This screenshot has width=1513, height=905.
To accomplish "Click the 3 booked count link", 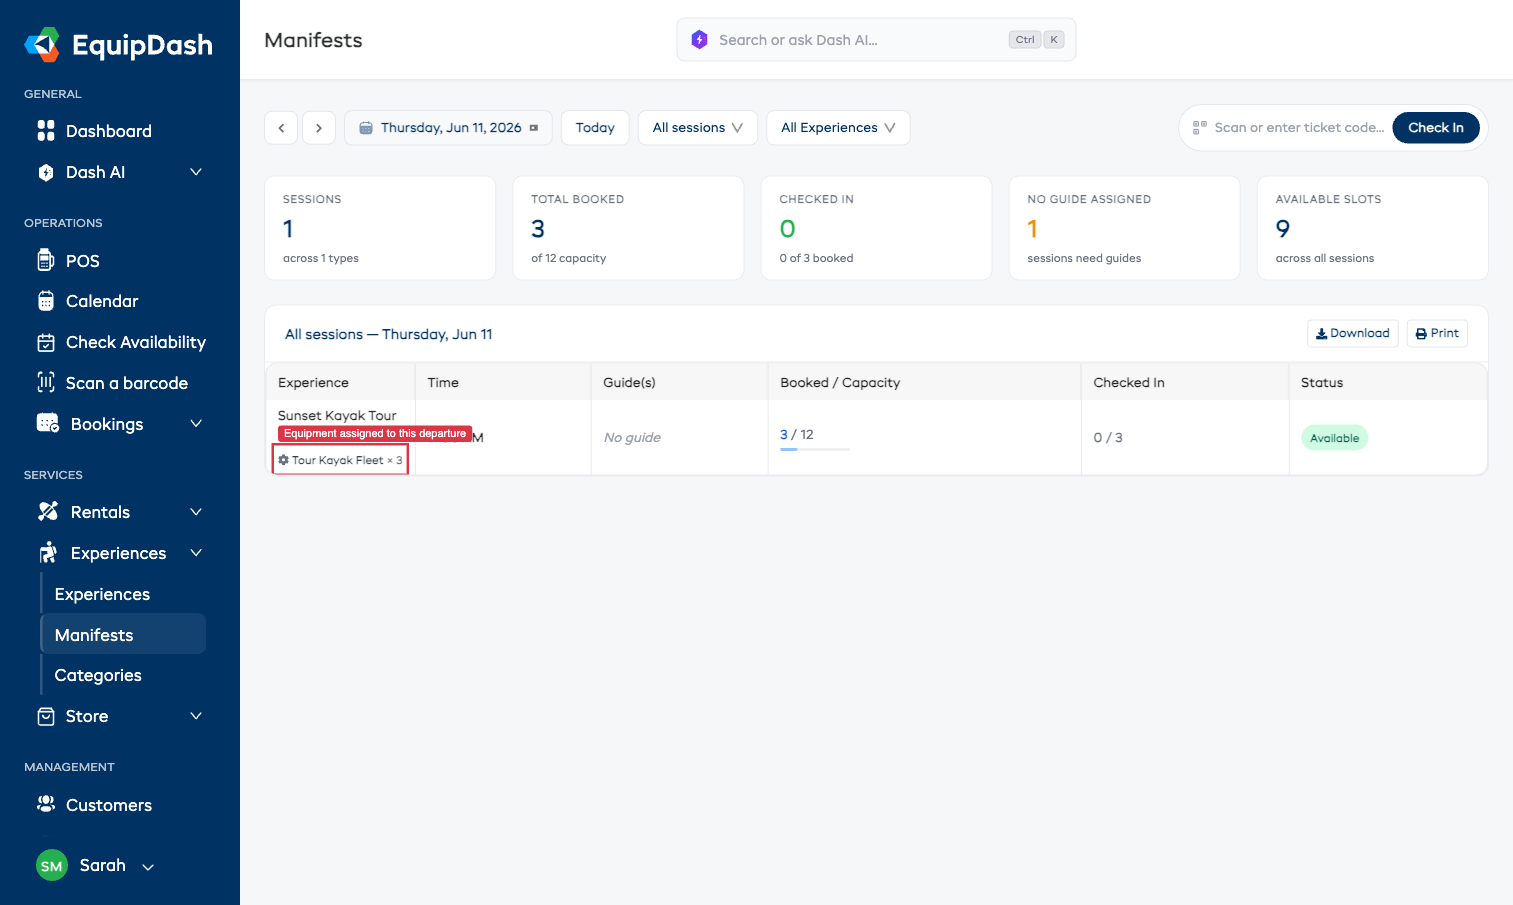I will [784, 435].
